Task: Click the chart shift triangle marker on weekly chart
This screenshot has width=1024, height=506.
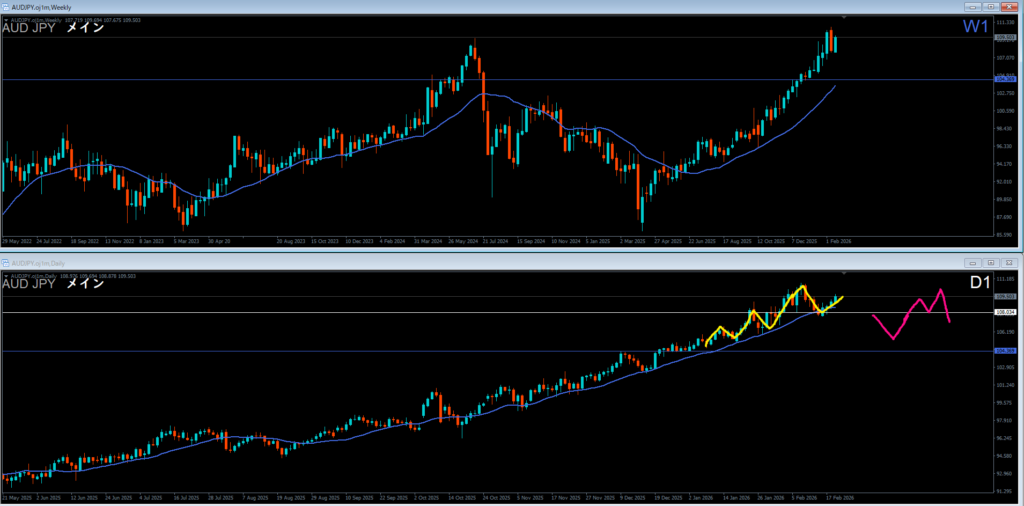Action: tap(845, 18)
